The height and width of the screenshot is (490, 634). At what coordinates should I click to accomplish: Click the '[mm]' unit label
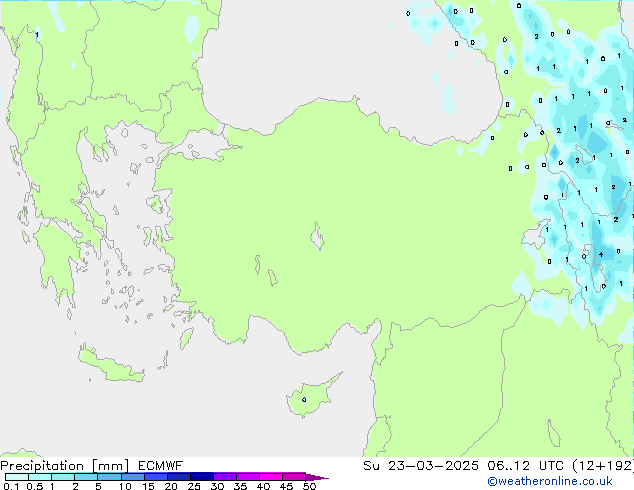pyautogui.click(x=110, y=466)
